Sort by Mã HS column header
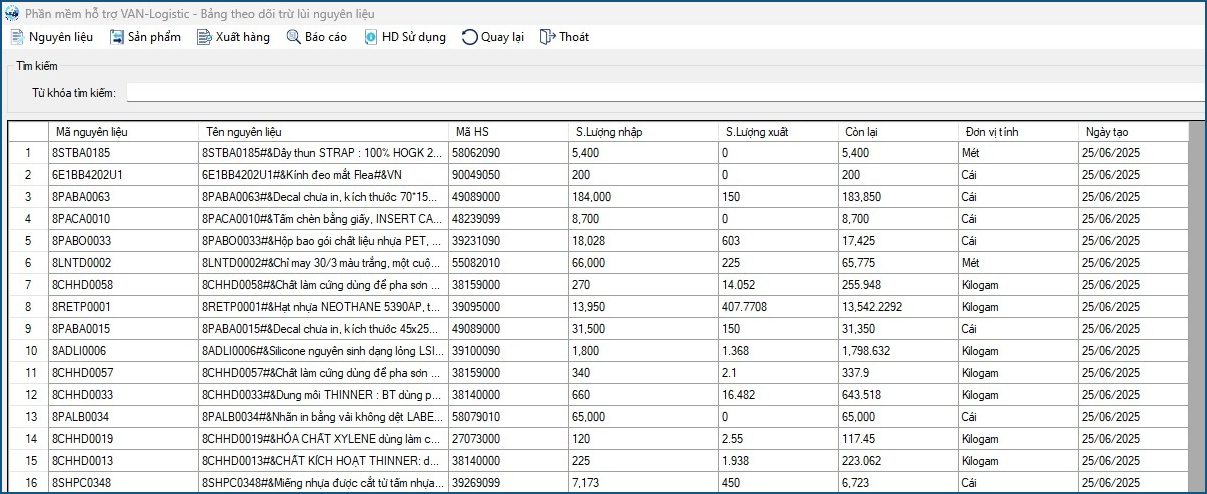1207x494 pixels. point(508,132)
